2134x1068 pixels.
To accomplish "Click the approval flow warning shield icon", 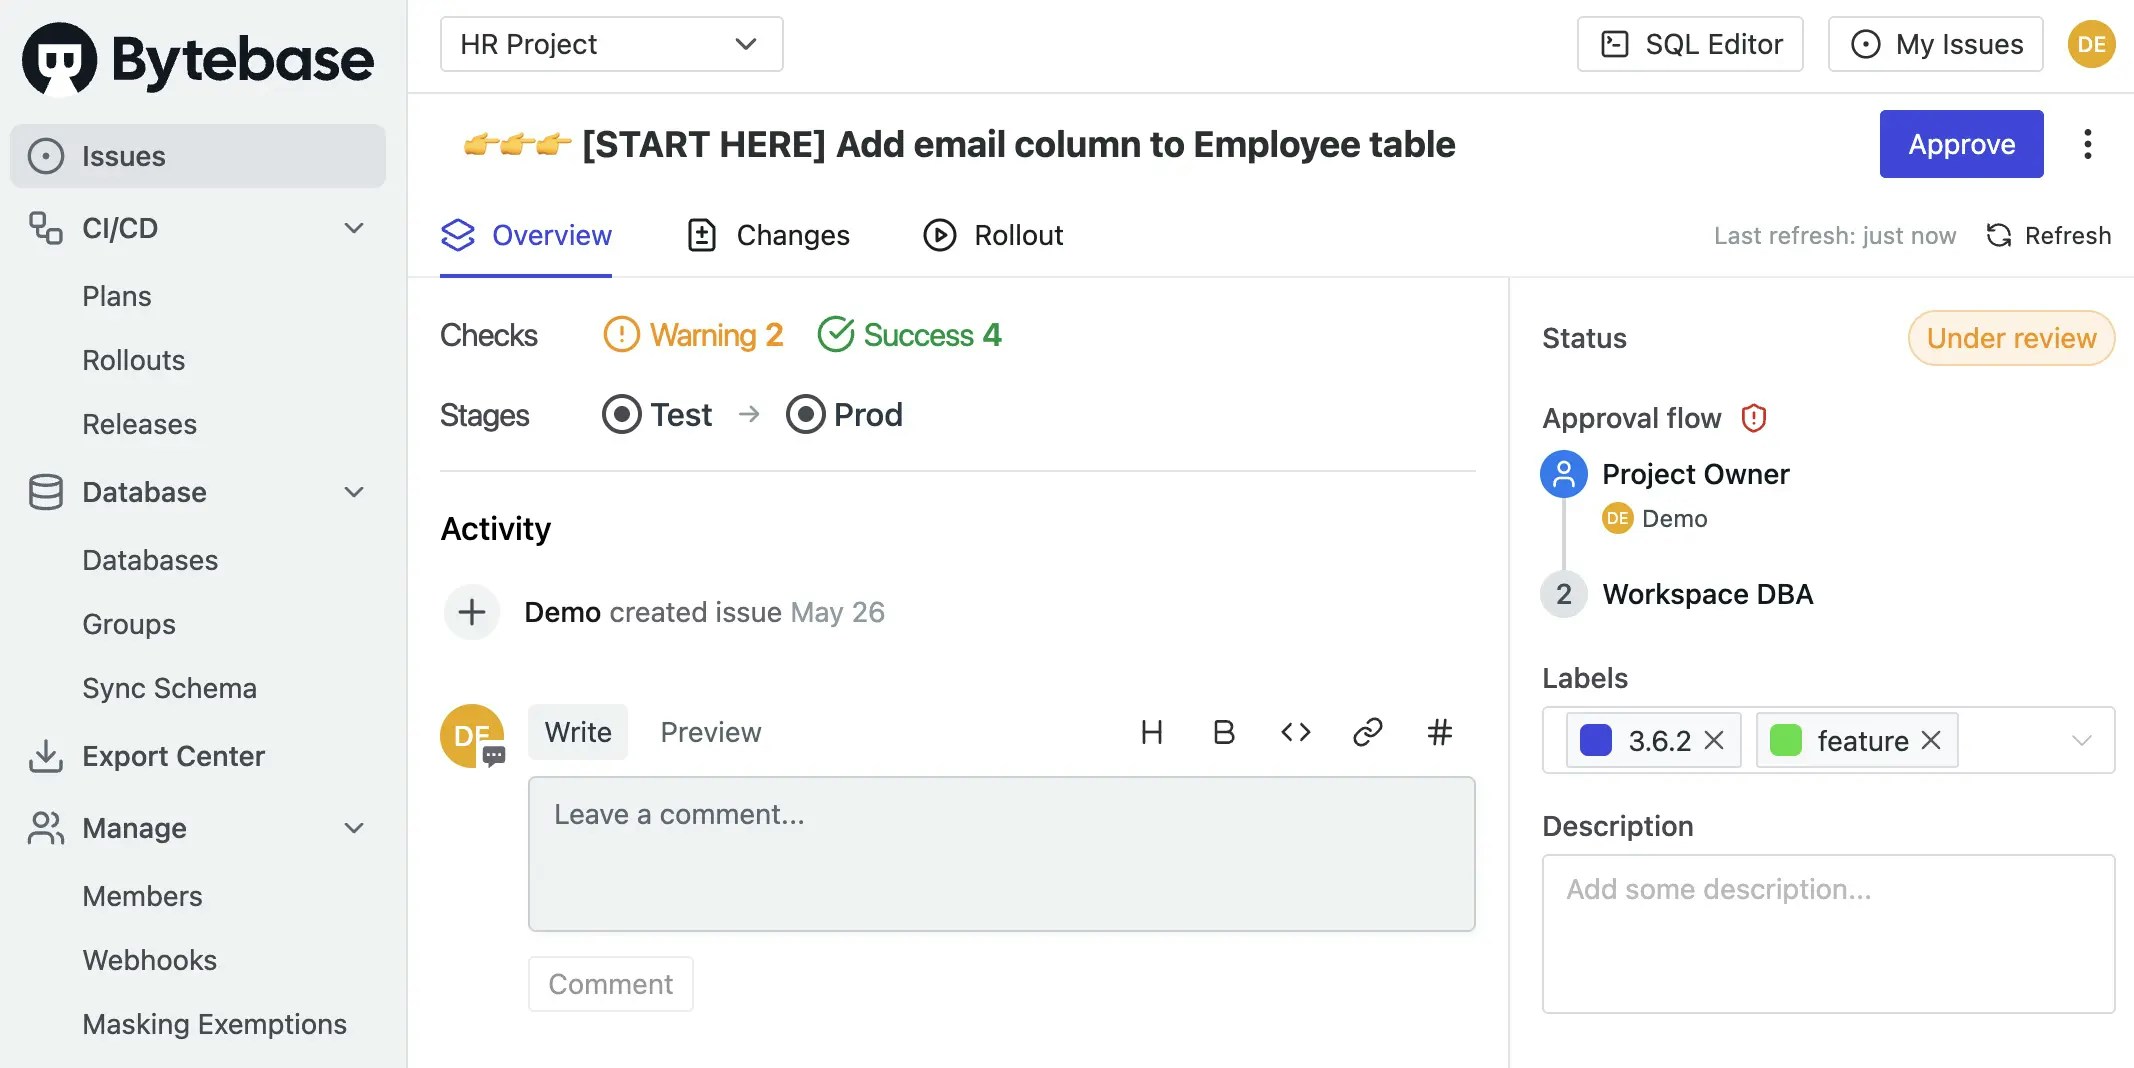I will pyautogui.click(x=1754, y=418).
